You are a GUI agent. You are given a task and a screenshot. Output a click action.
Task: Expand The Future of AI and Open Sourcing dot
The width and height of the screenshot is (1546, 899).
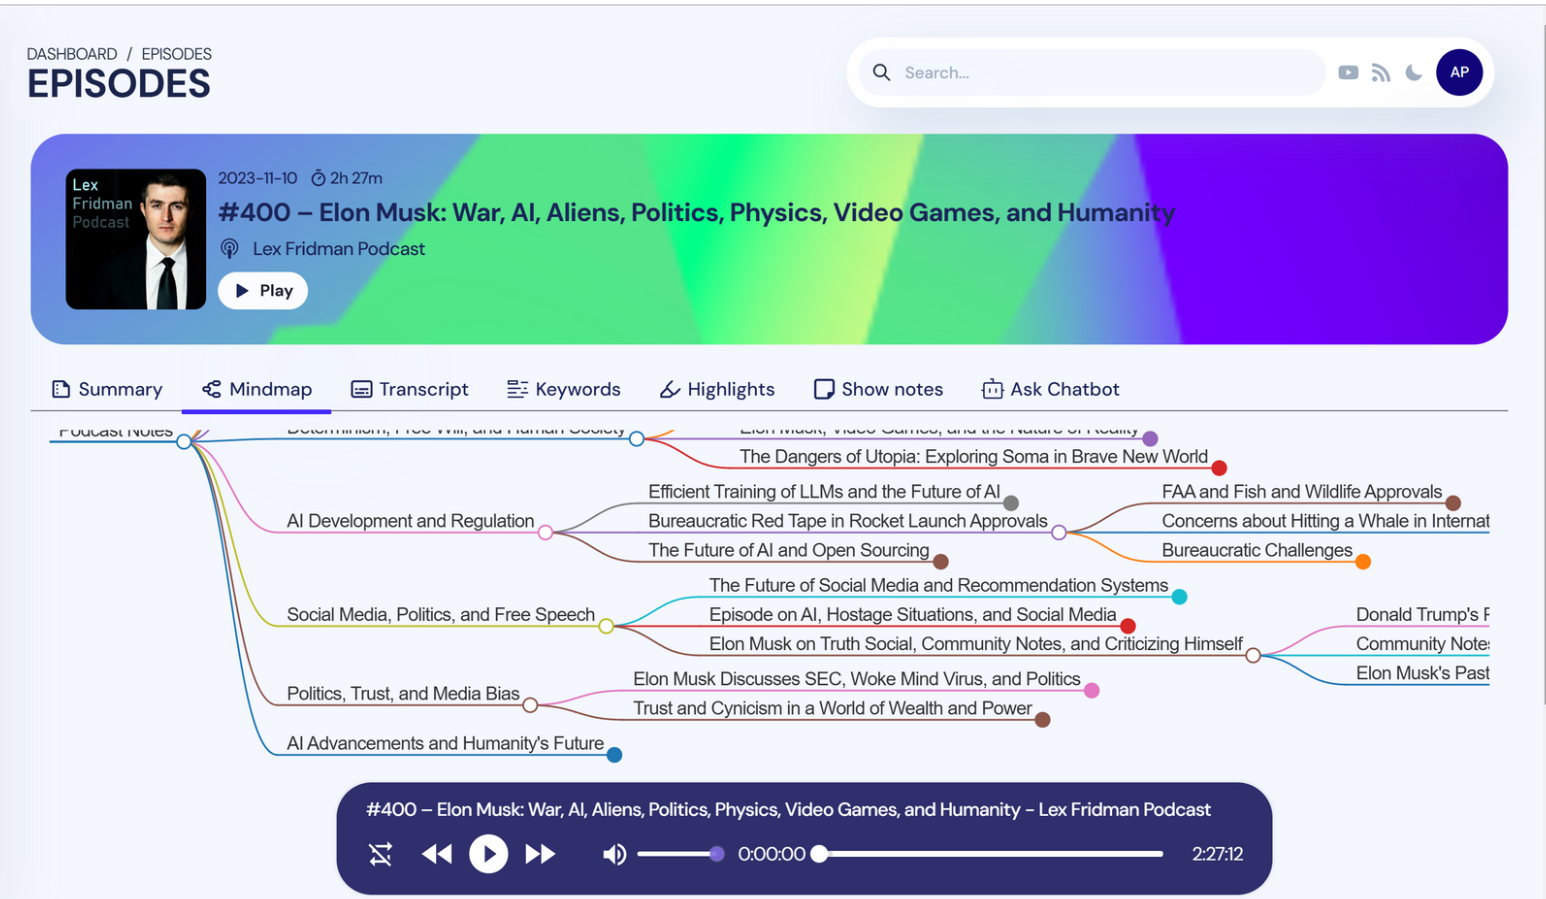coord(941,562)
